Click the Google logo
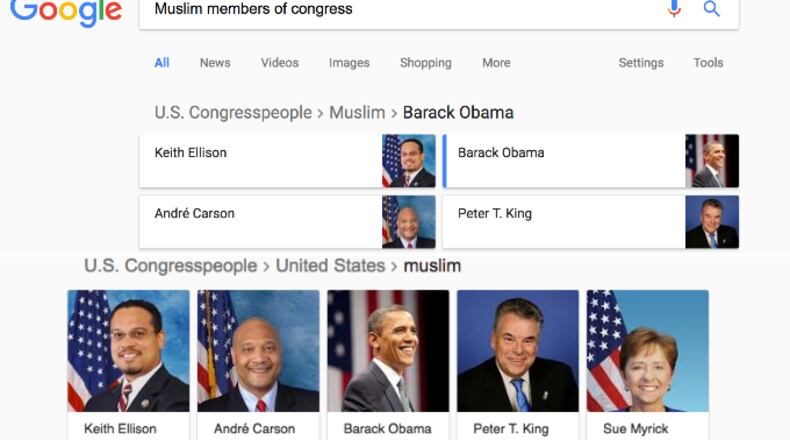The image size is (790, 440). (66, 10)
